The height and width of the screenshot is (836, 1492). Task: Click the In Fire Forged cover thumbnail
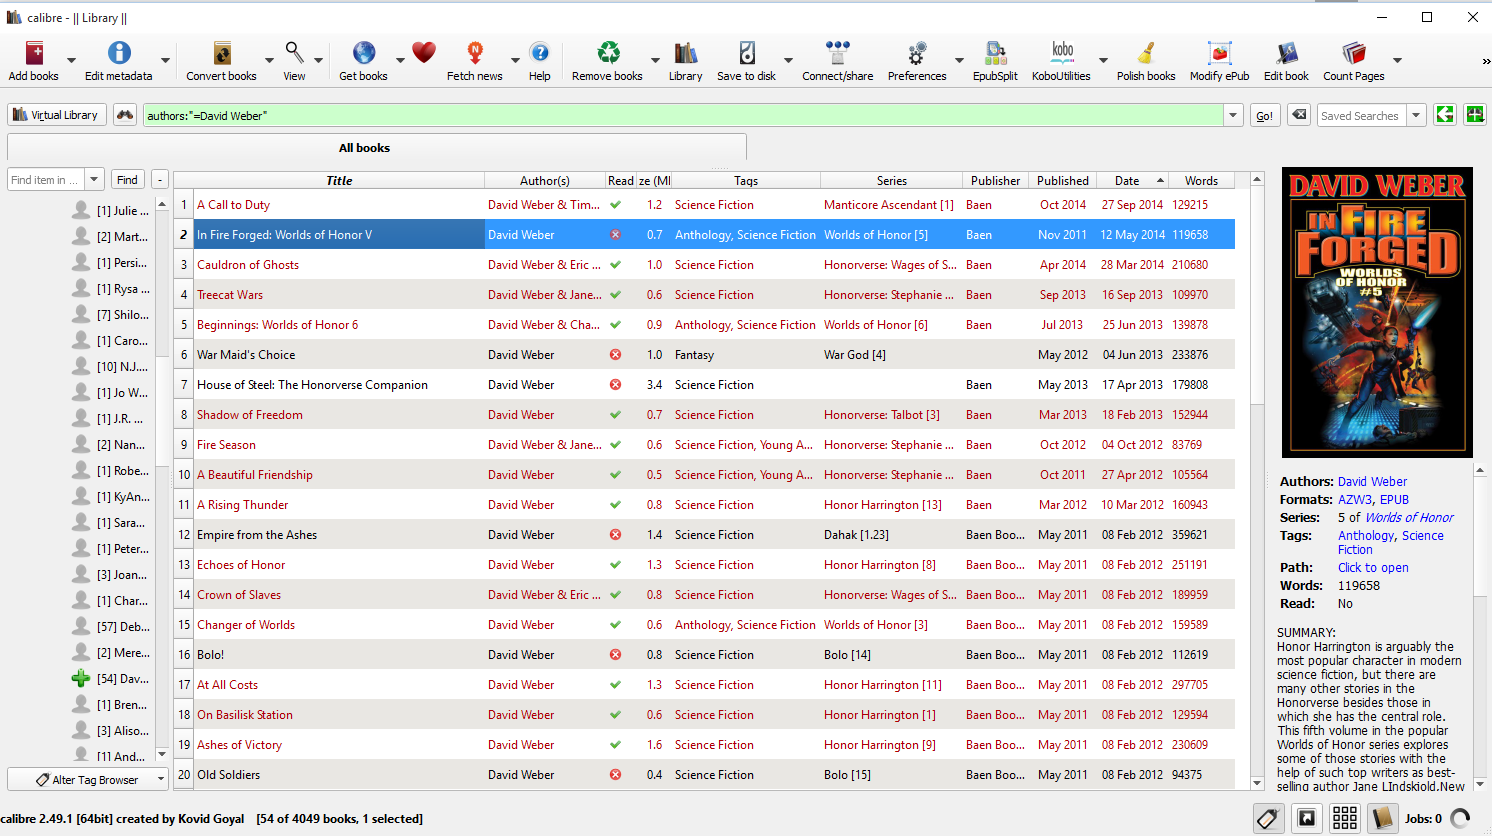coord(1377,312)
